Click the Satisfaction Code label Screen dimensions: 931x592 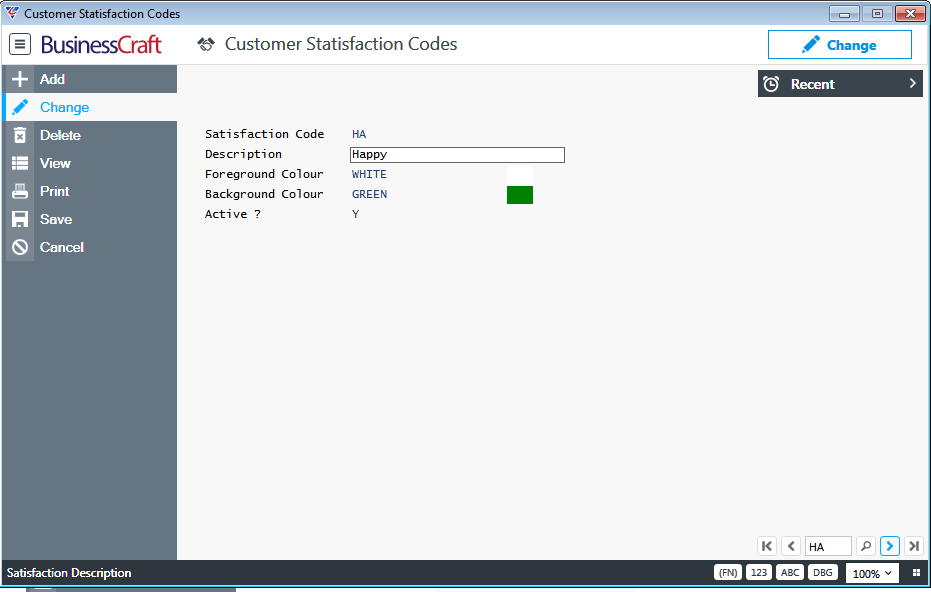coord(264,134)
